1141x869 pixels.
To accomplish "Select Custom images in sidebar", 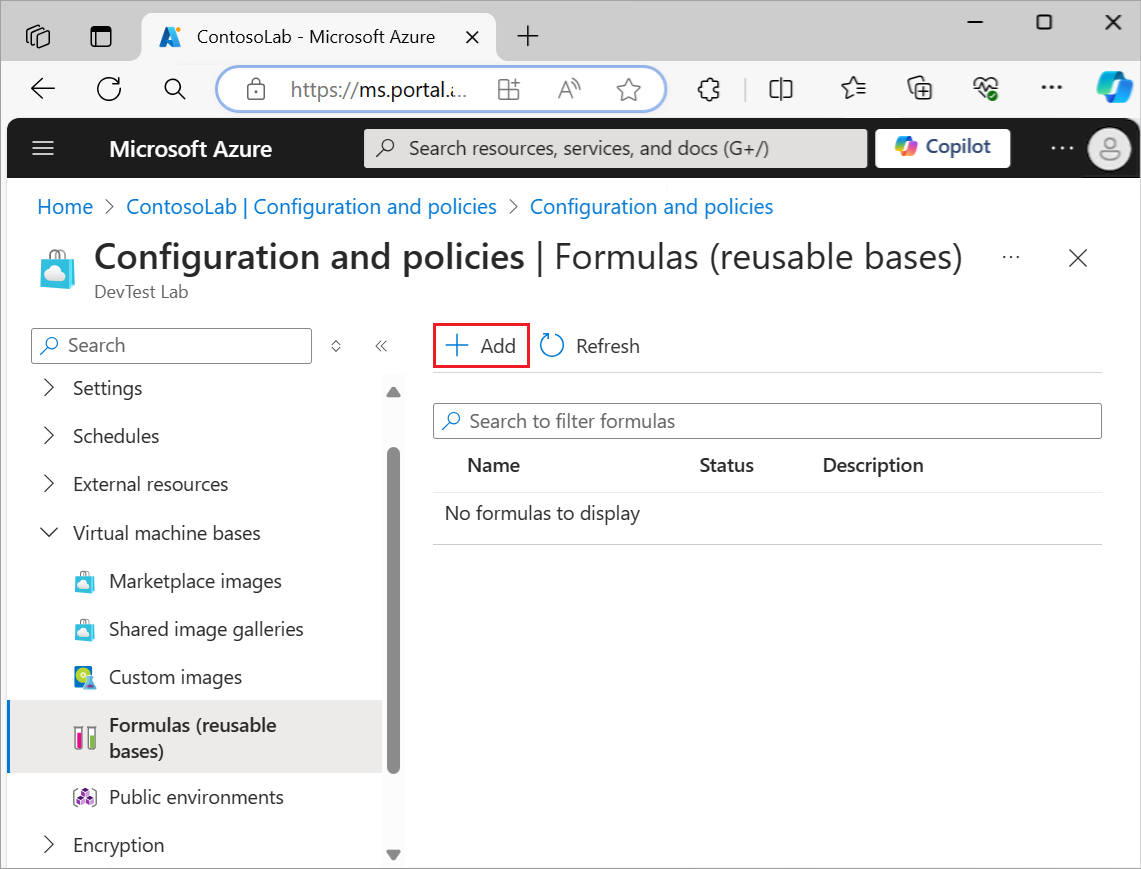I will point(175,678).
